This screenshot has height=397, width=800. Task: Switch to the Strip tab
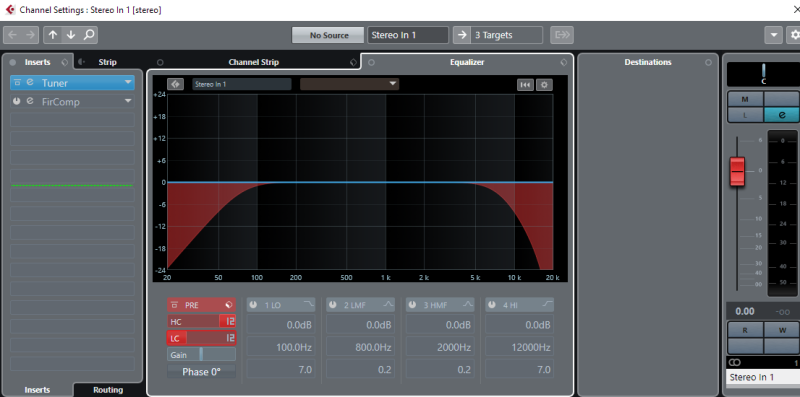tap(107, 62)
